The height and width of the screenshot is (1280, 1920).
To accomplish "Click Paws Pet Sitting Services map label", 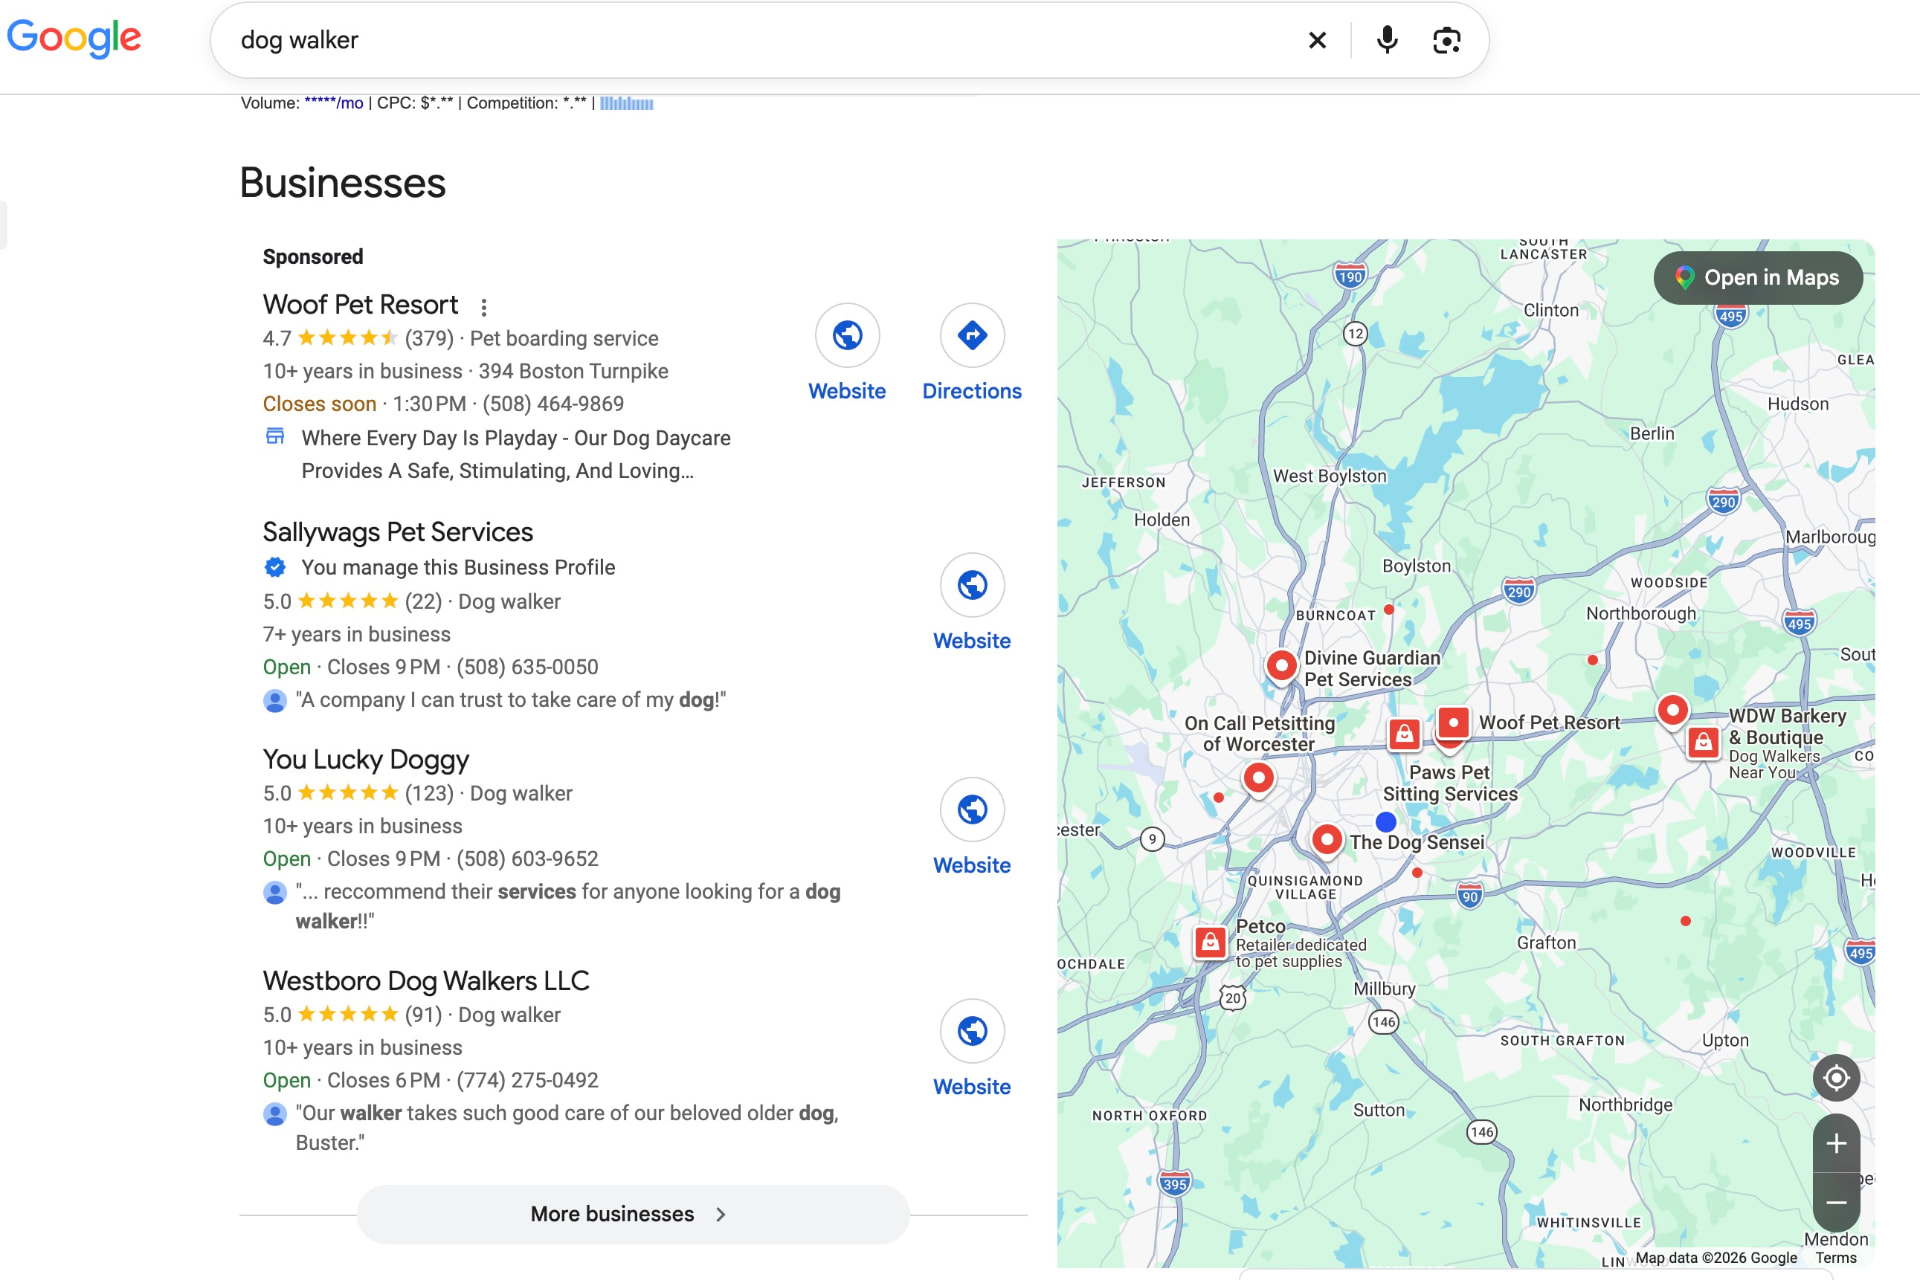I will tap(1450, 783).
